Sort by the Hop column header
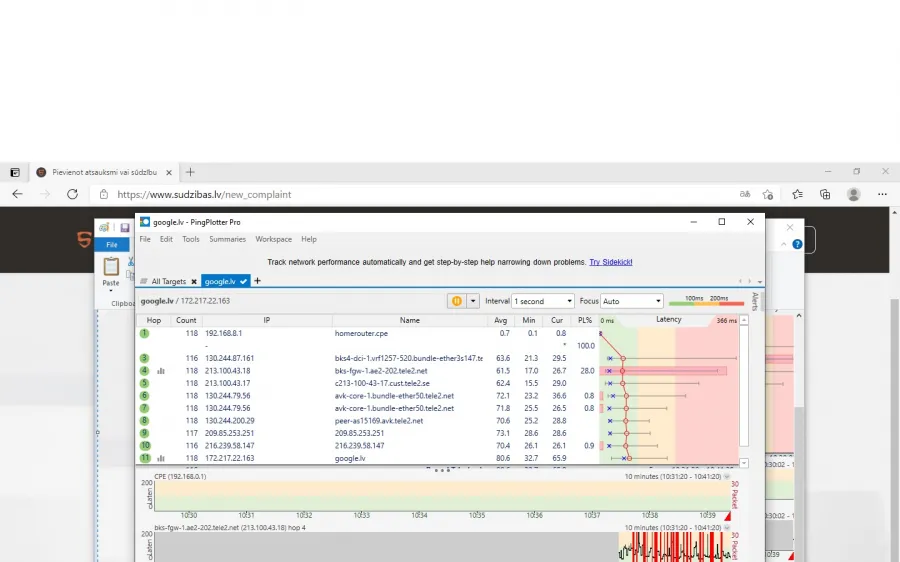 point(154,320)
